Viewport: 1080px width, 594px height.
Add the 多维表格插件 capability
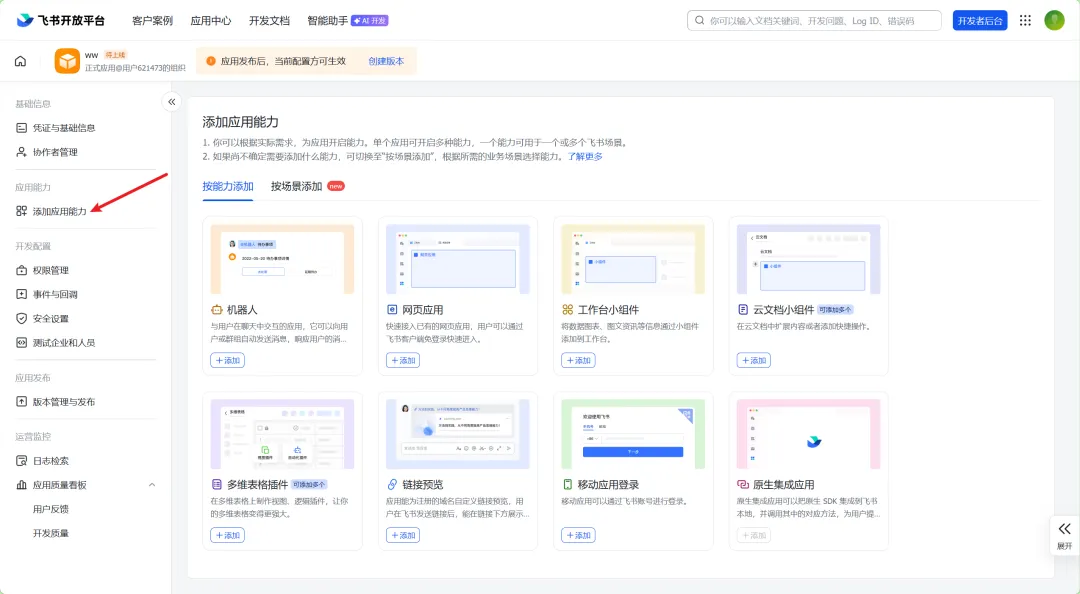227,535
